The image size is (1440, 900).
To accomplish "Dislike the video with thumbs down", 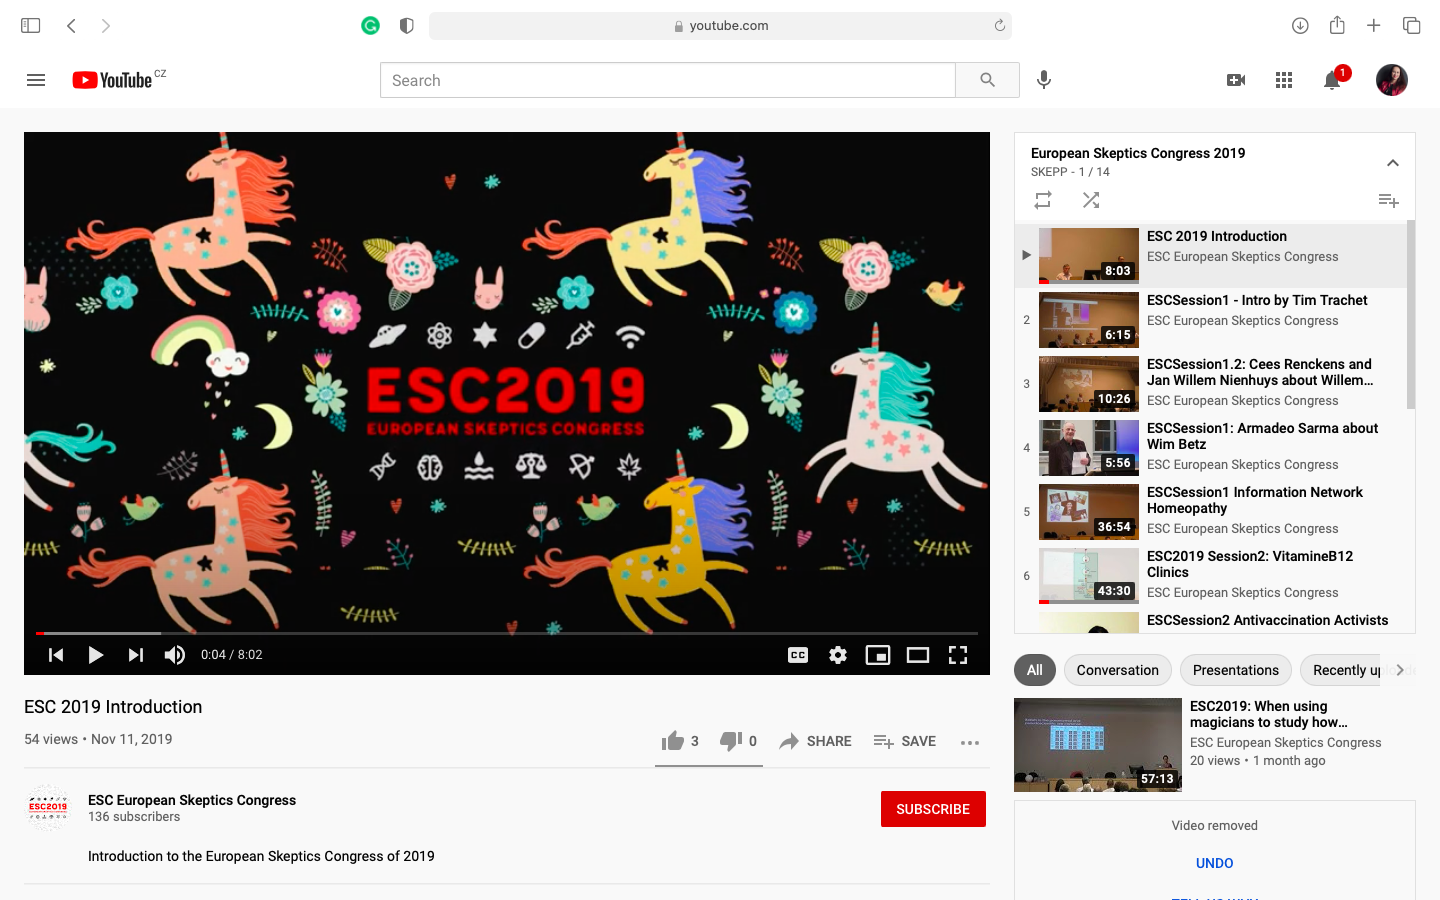I will tap(738, 741).
